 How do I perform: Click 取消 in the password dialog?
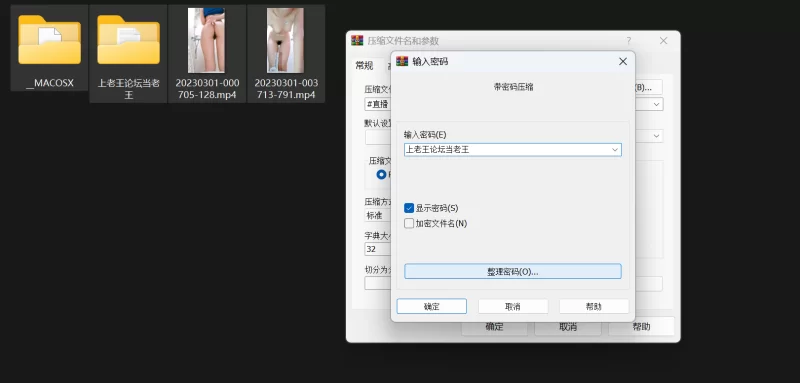tap(513, 307)
